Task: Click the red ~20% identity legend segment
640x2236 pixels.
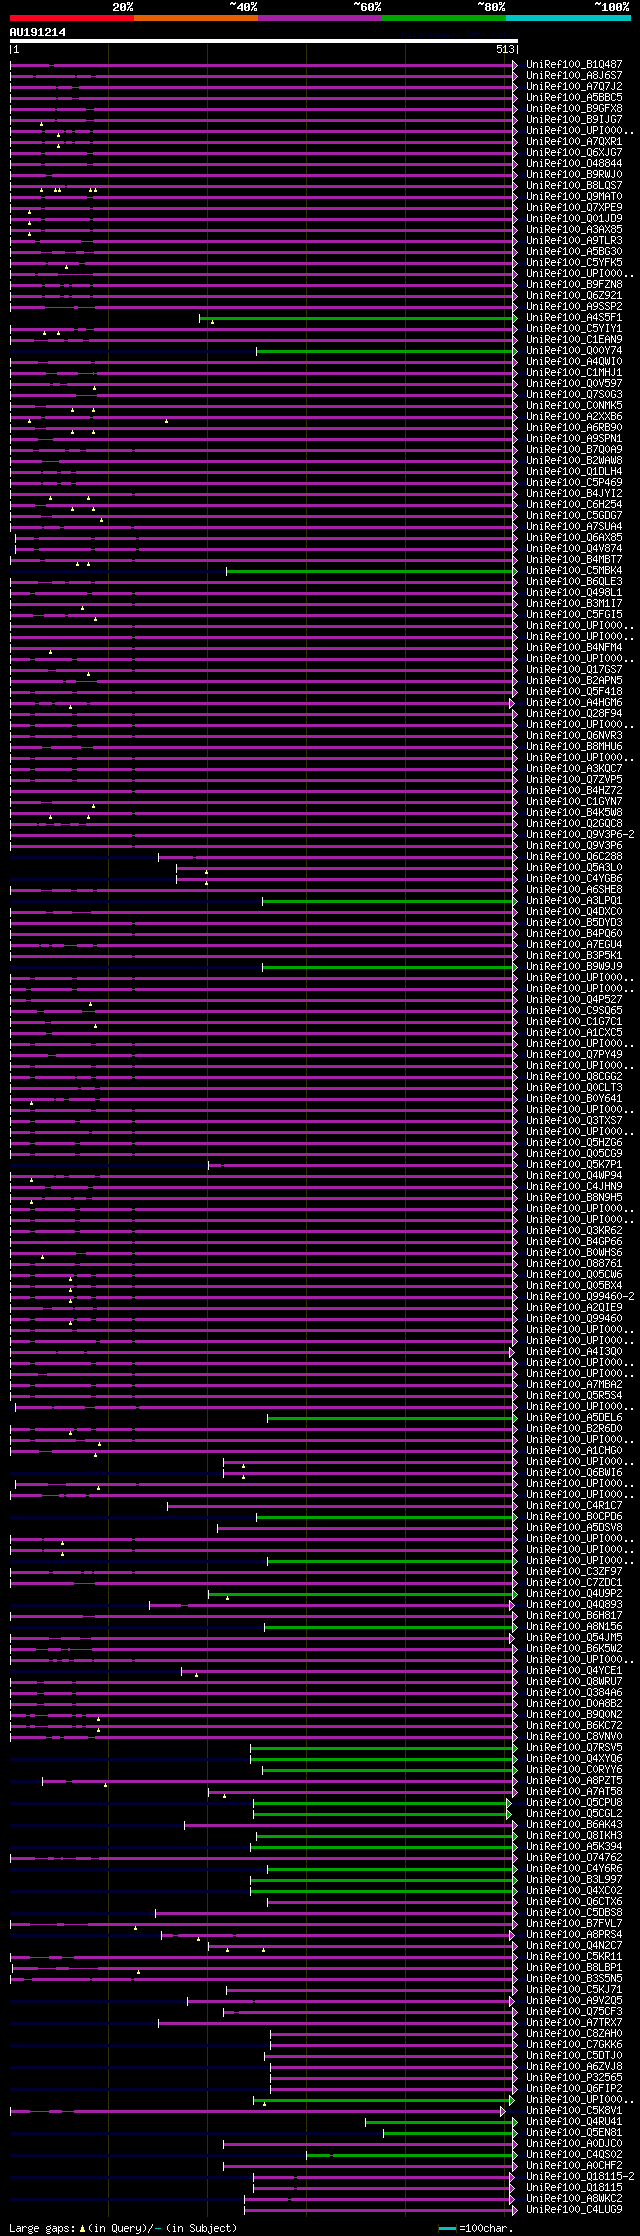Action: 71,18
